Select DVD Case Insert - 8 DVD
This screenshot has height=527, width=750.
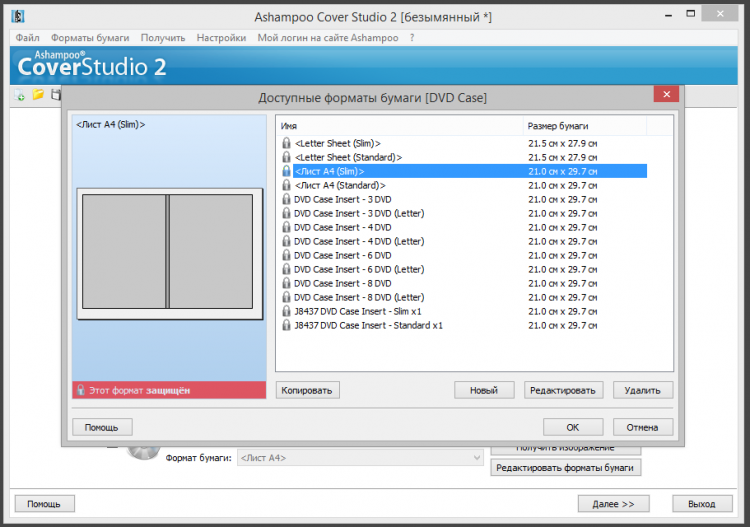click(x=342, y=283)
